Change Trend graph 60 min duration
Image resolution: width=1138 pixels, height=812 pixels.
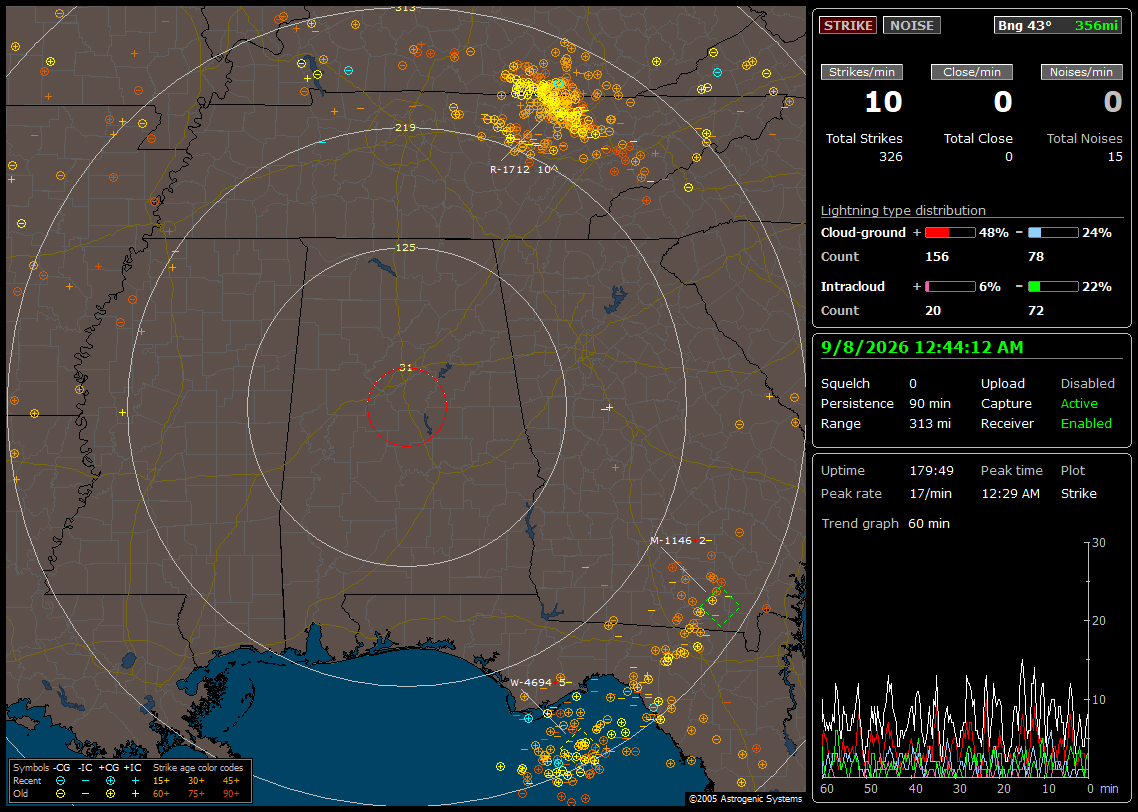tap(928, 524)
